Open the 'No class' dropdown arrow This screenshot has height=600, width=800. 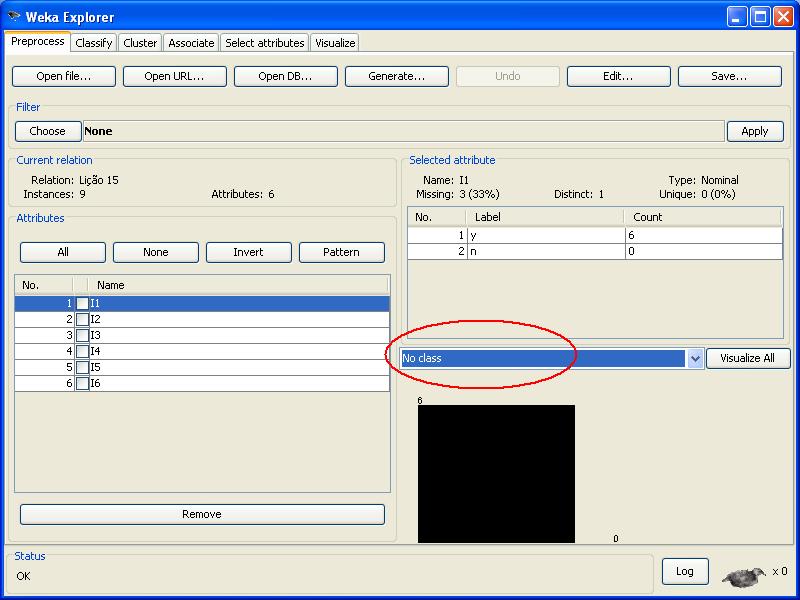coord(695,358)
